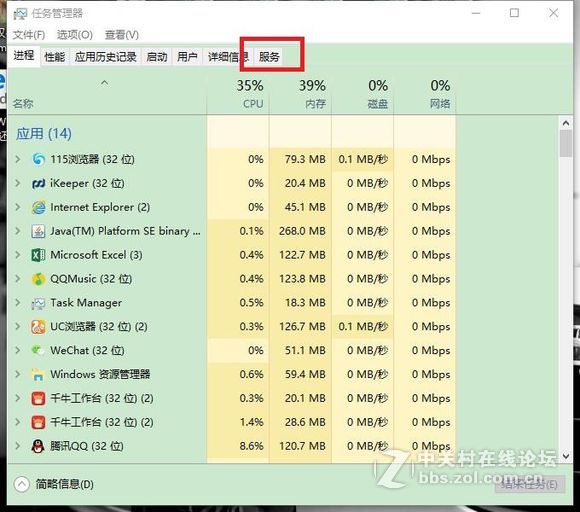The height and width of the screenshot is (512, 580).
Task: Click the 59.4 MB memory value
Action: click(x=305, y=374)
